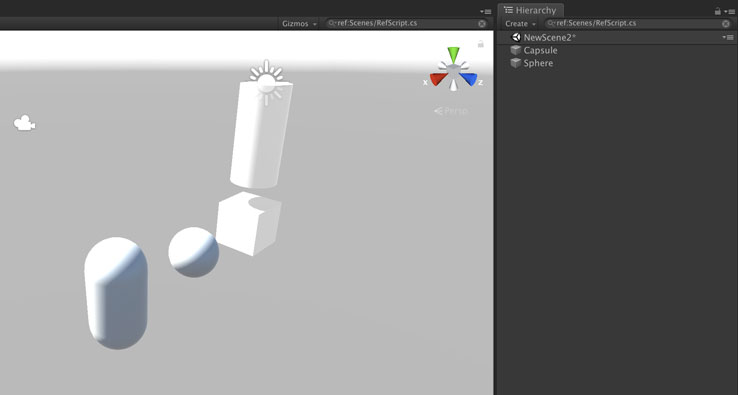Click the green Y axis cone
The height and width of the screenshot is (395, 738).
point(453,54)
